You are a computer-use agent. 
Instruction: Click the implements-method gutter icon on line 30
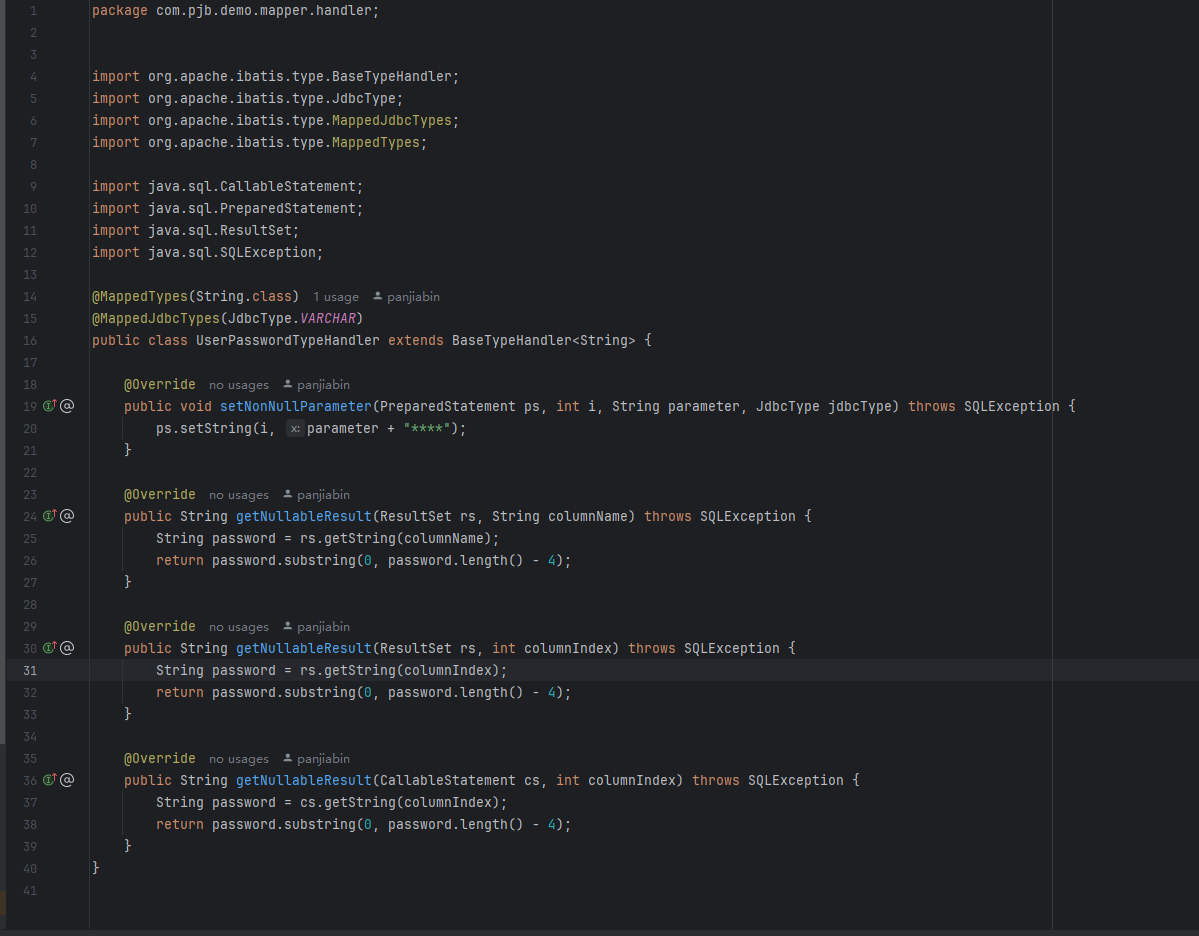(x=49, y=648)
